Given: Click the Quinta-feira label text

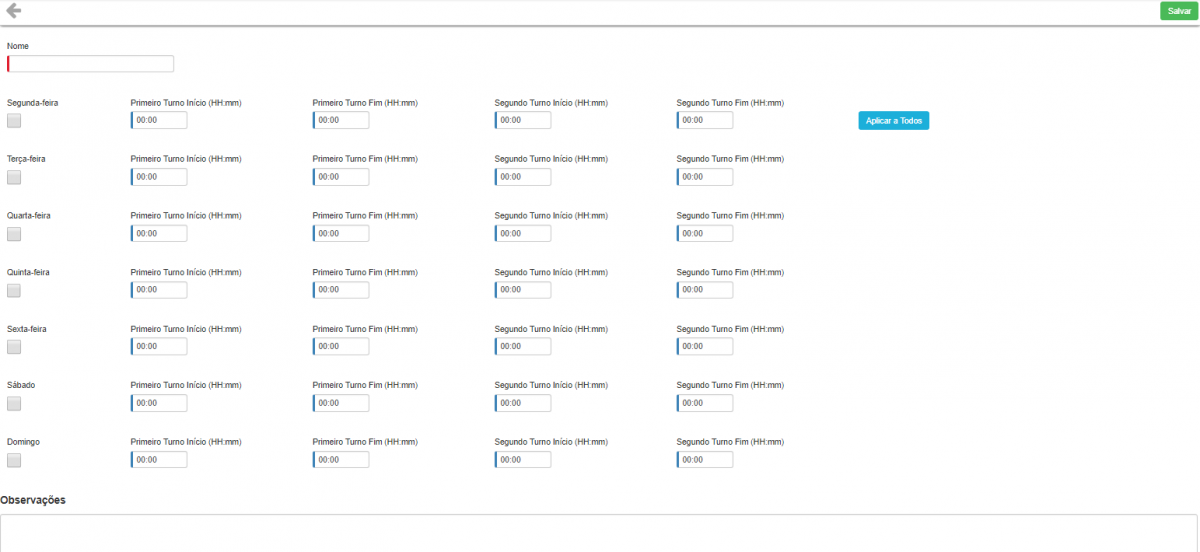Looking at the screenshot, I should pos(28,272).
